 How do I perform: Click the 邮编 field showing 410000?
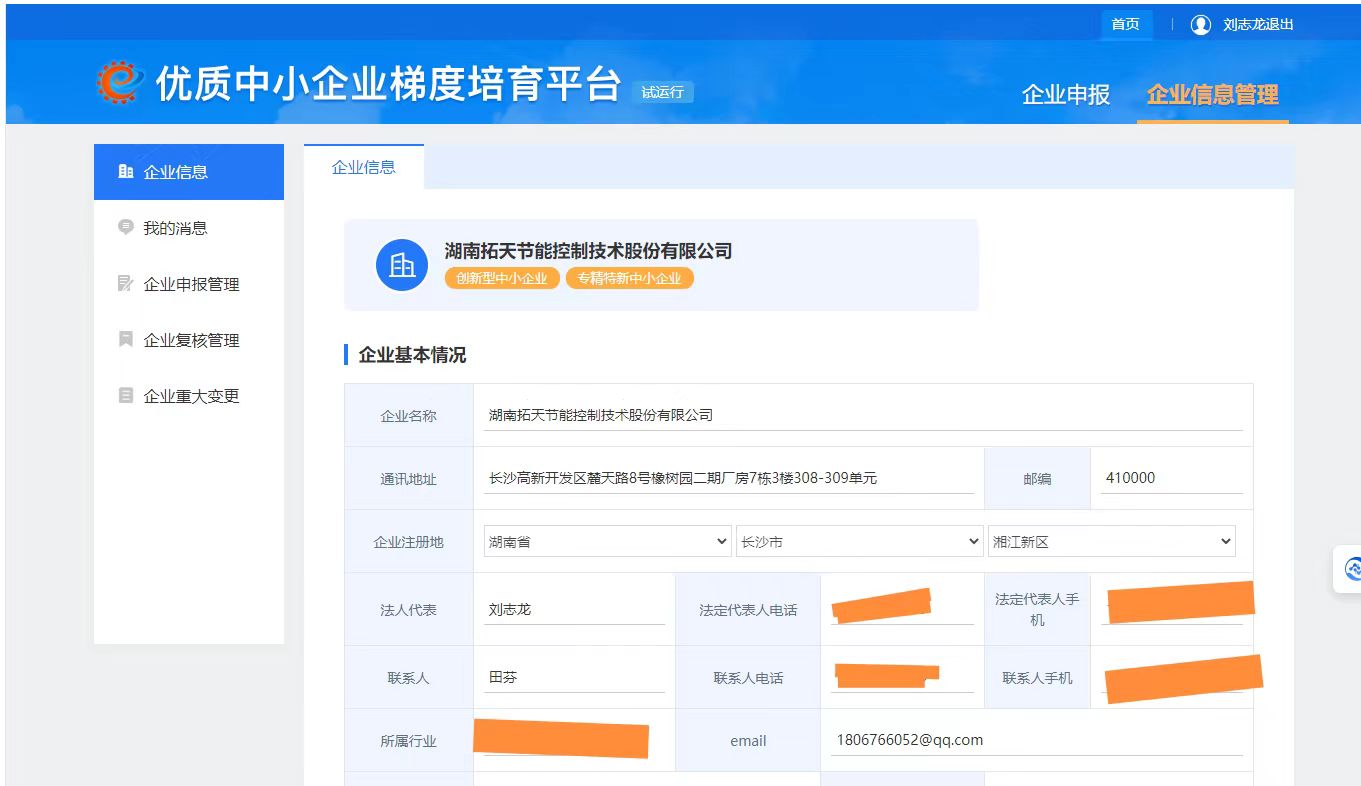click(x=1172, y=478)
